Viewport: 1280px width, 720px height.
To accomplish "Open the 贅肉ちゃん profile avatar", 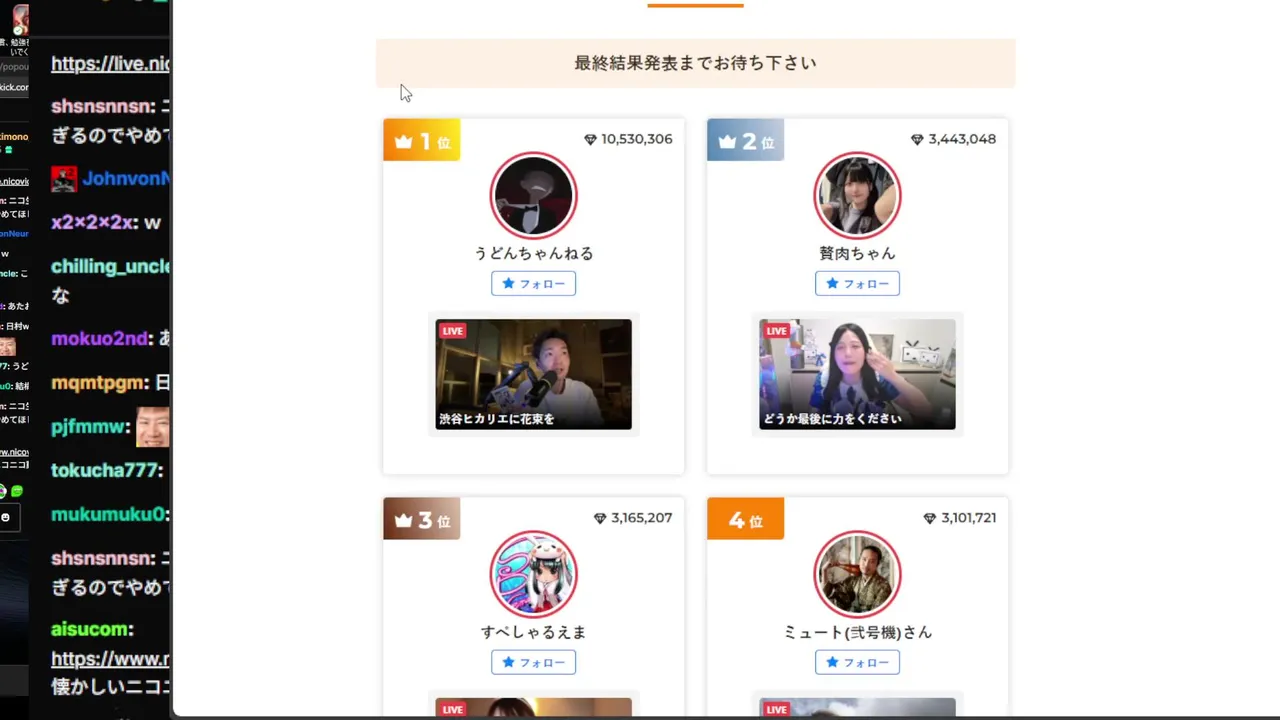I will click(857, 195).
